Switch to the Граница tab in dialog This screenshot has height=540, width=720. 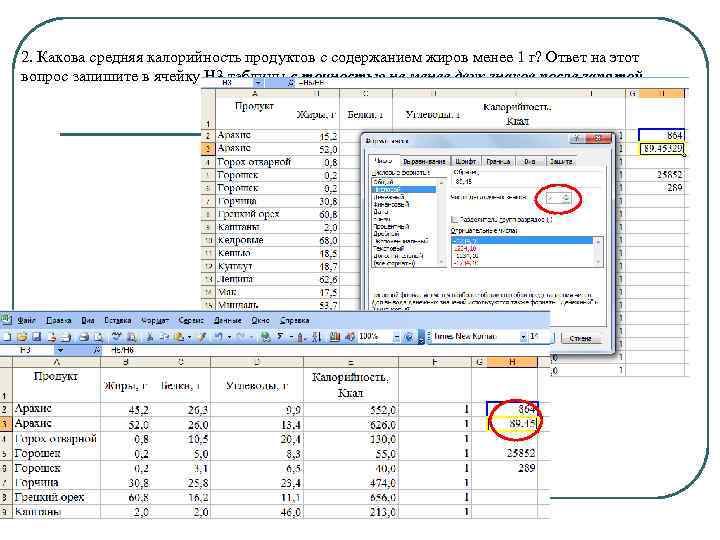point(498,162)
